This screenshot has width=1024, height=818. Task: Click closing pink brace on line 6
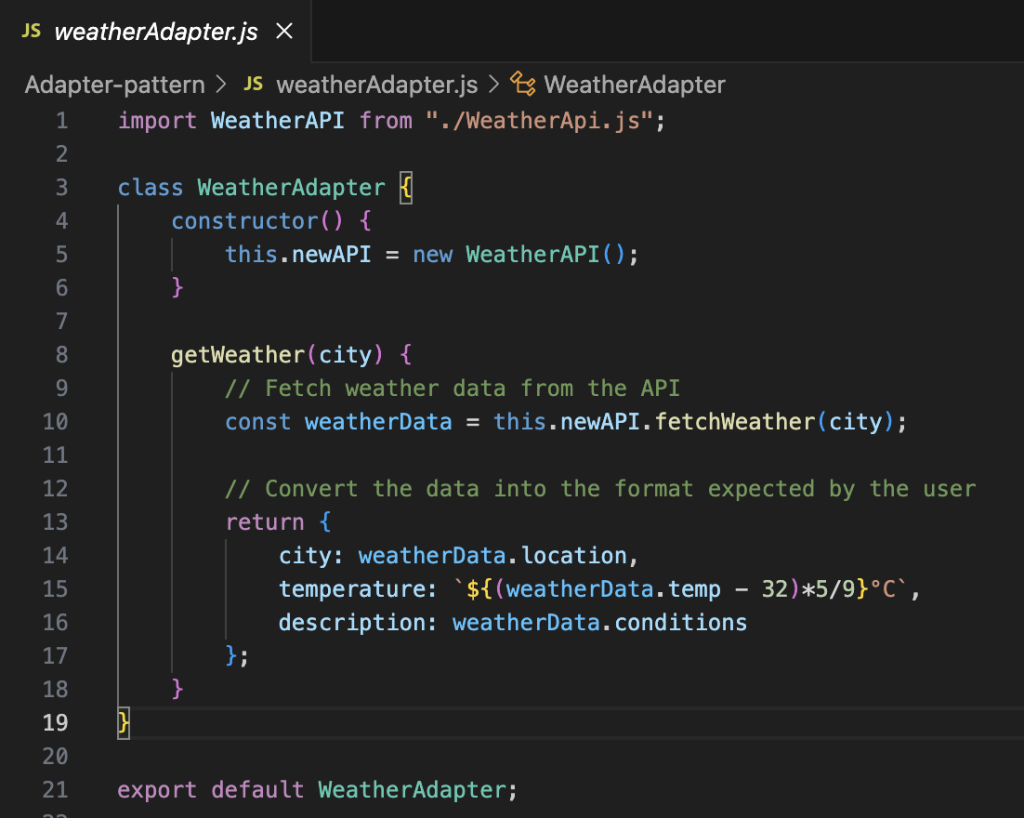tap(177, 288)
